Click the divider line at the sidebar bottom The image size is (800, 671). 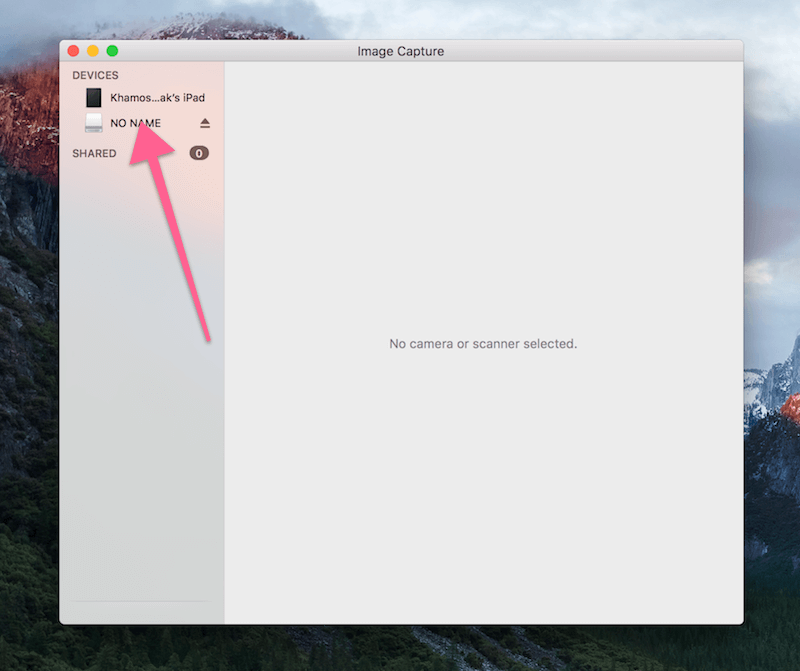pos(140,602)
